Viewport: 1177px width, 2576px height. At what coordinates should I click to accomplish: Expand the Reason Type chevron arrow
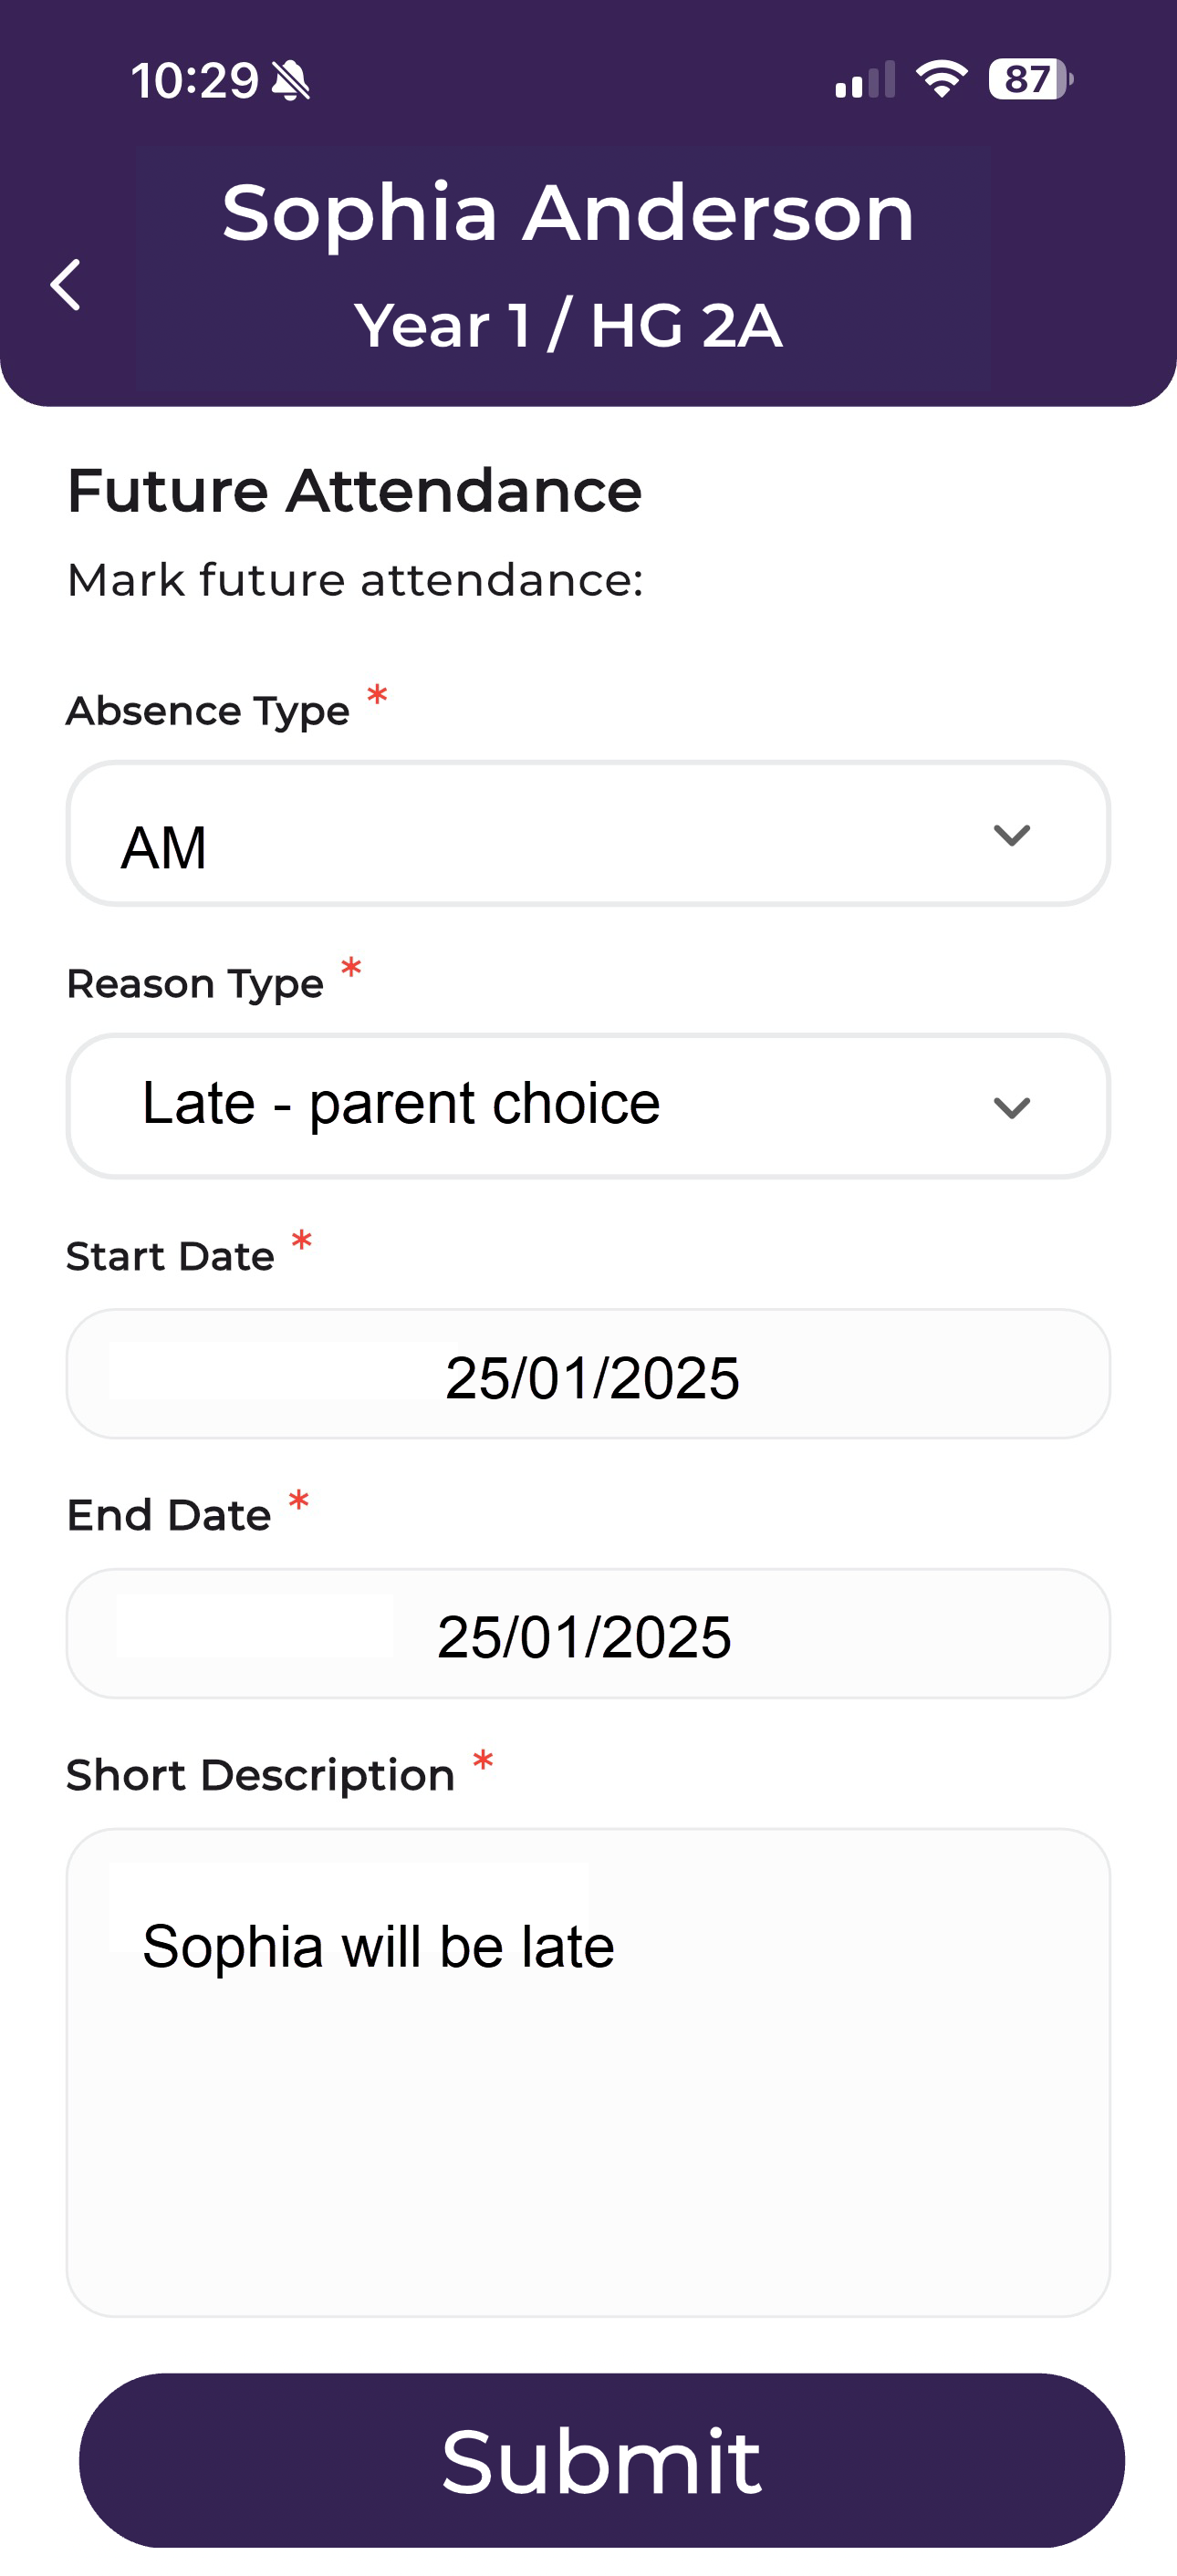pyautogui.click(x=1011, y=1107)
